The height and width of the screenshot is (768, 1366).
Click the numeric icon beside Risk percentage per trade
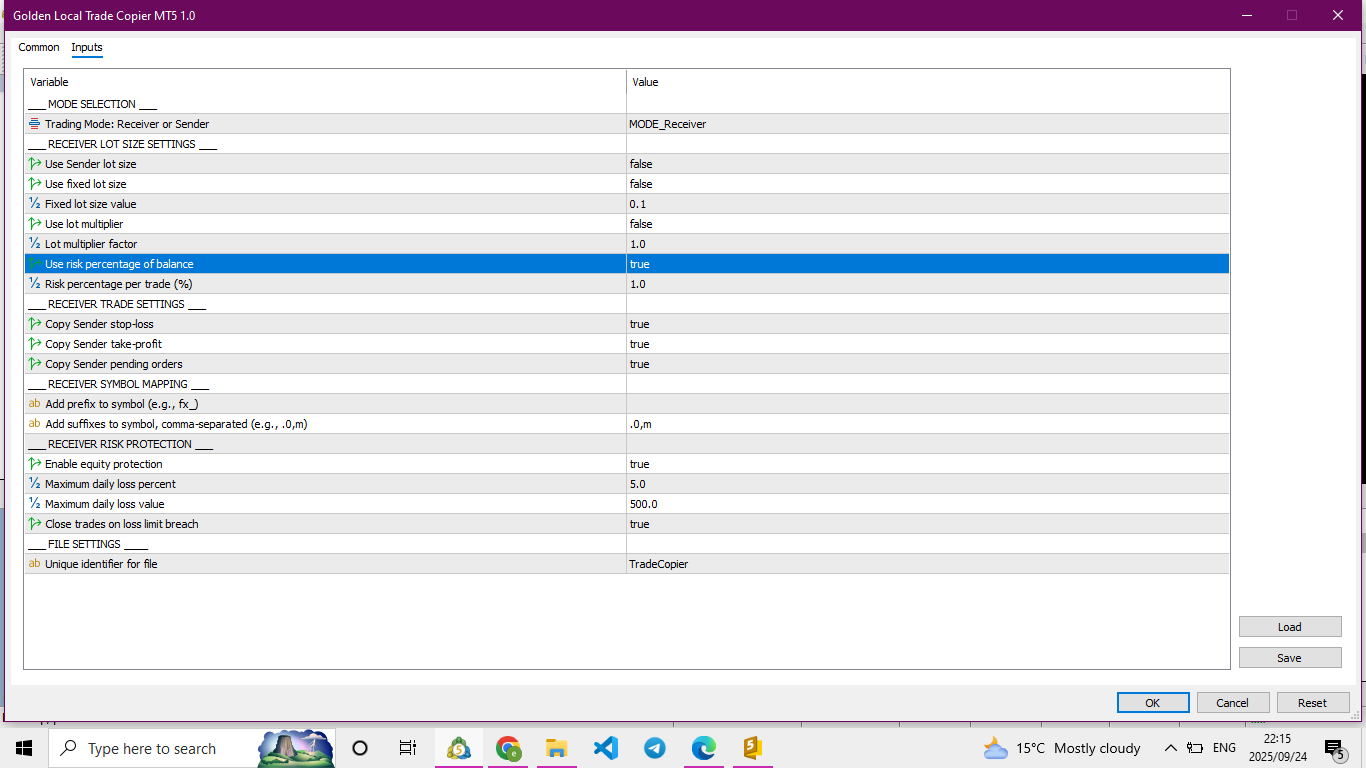(x=35, y=284)
